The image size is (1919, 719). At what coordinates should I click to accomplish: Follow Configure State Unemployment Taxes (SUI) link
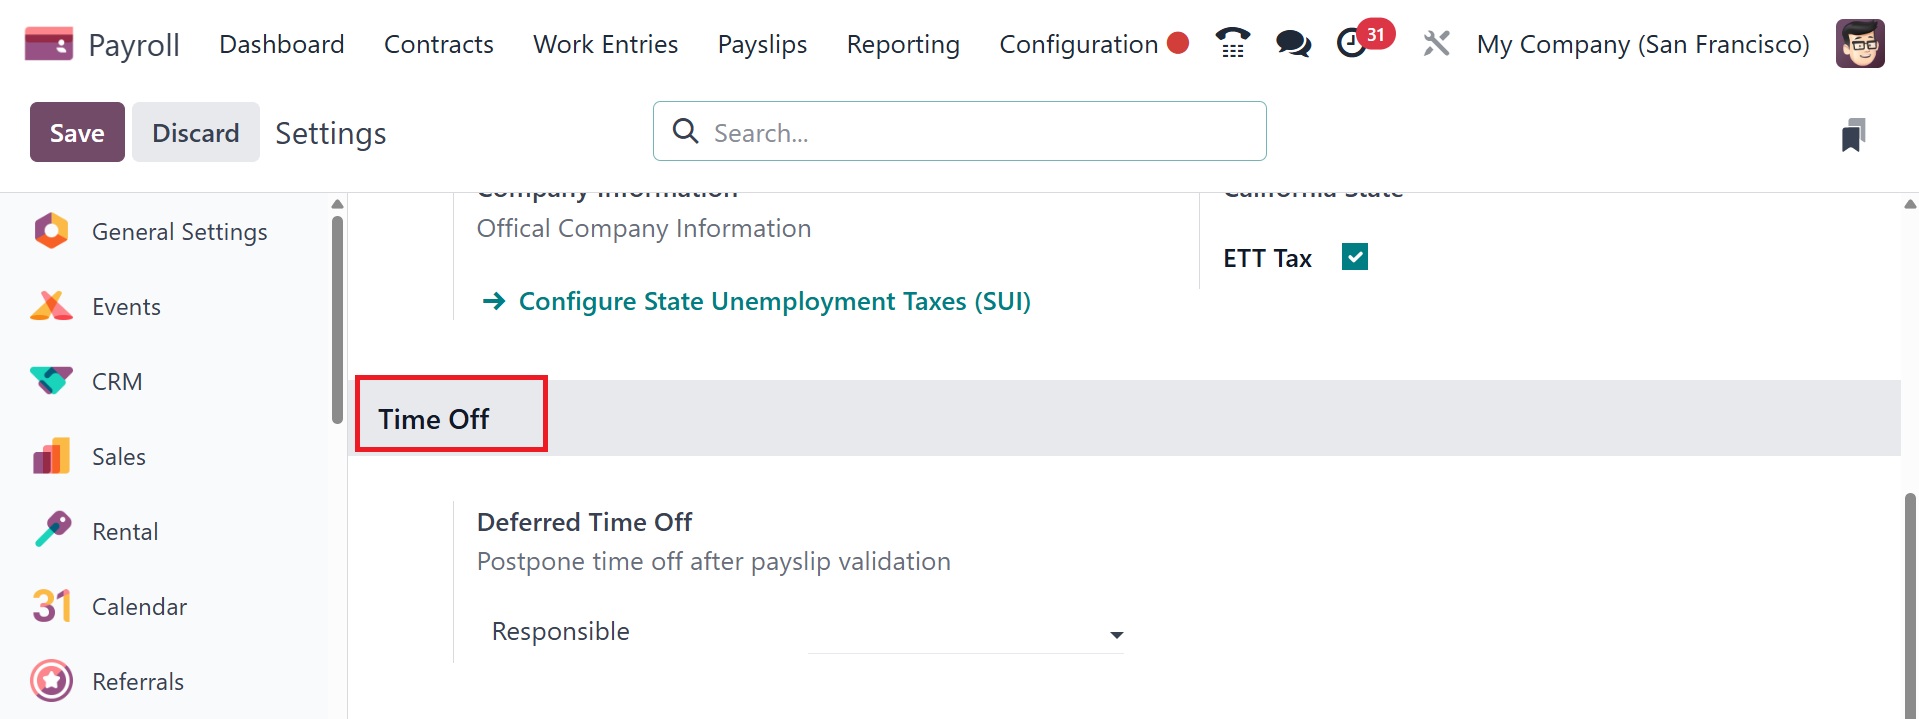(773, 301)
